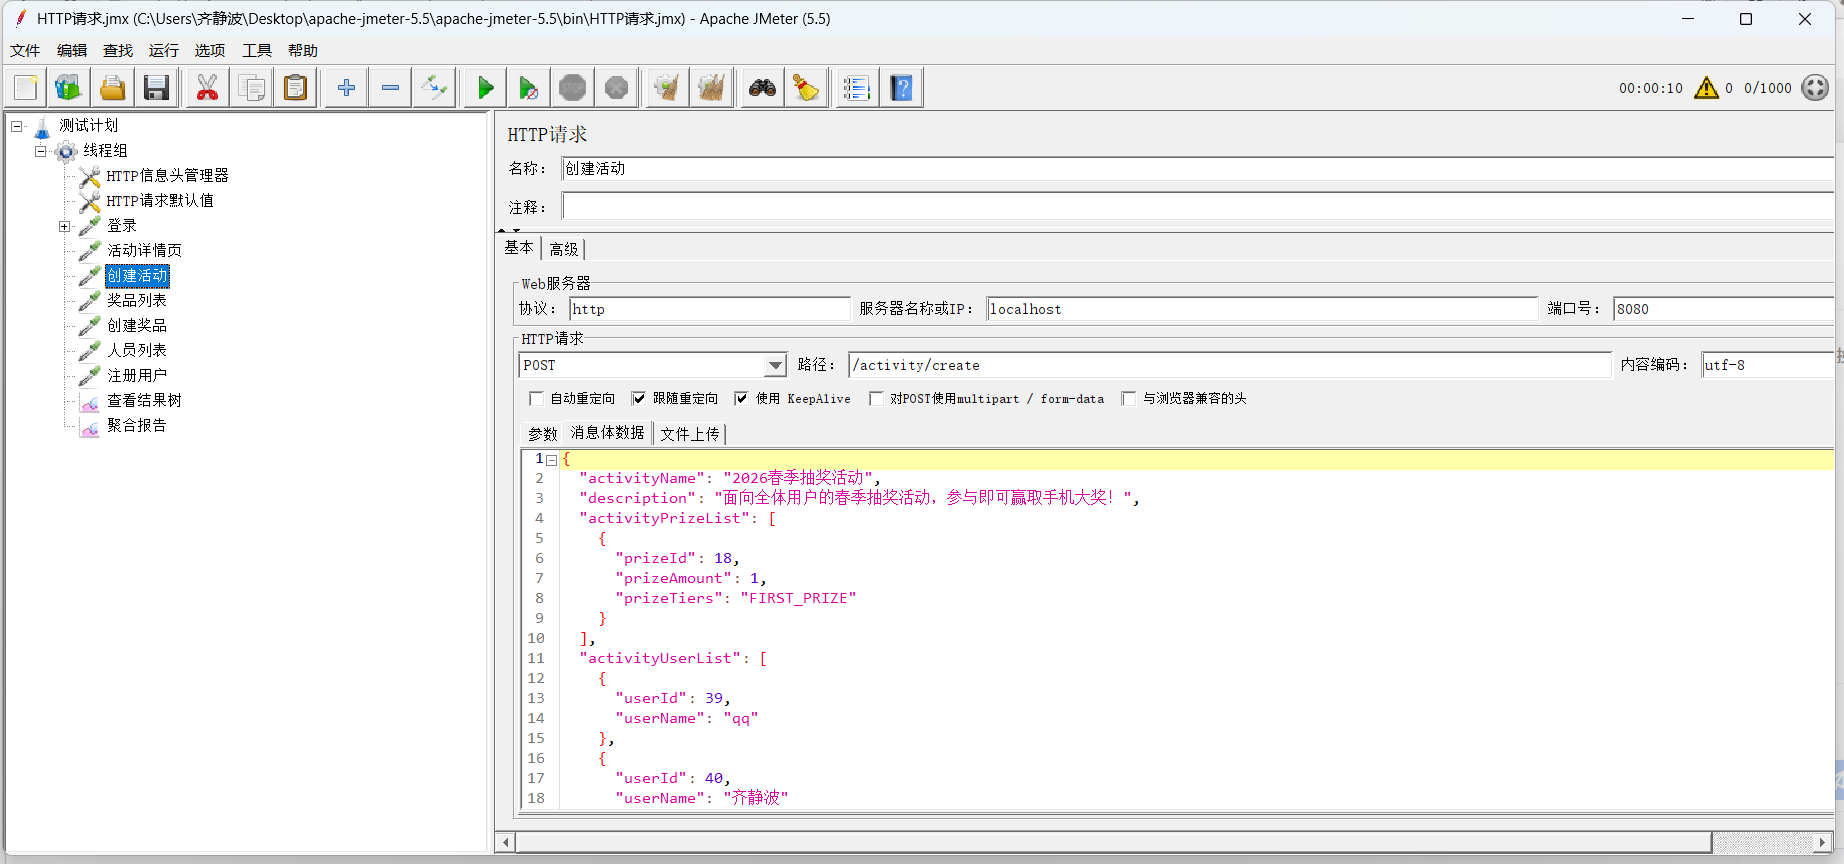Open 查看结果树 listener

[x=144, y=400]
